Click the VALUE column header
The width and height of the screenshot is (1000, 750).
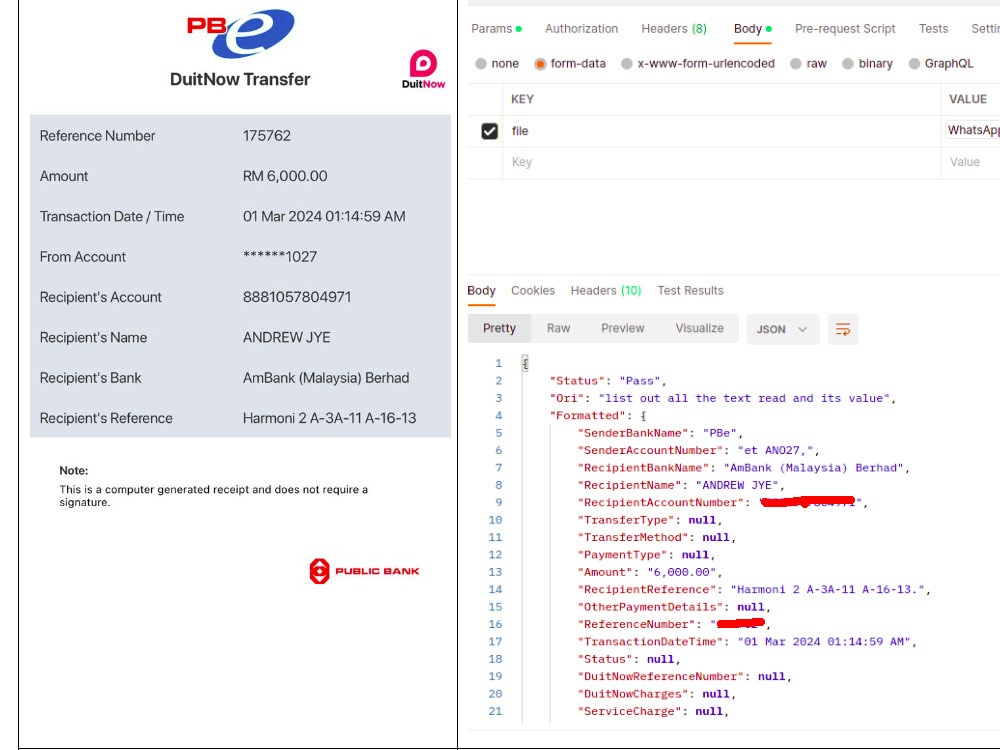(967, 99)
